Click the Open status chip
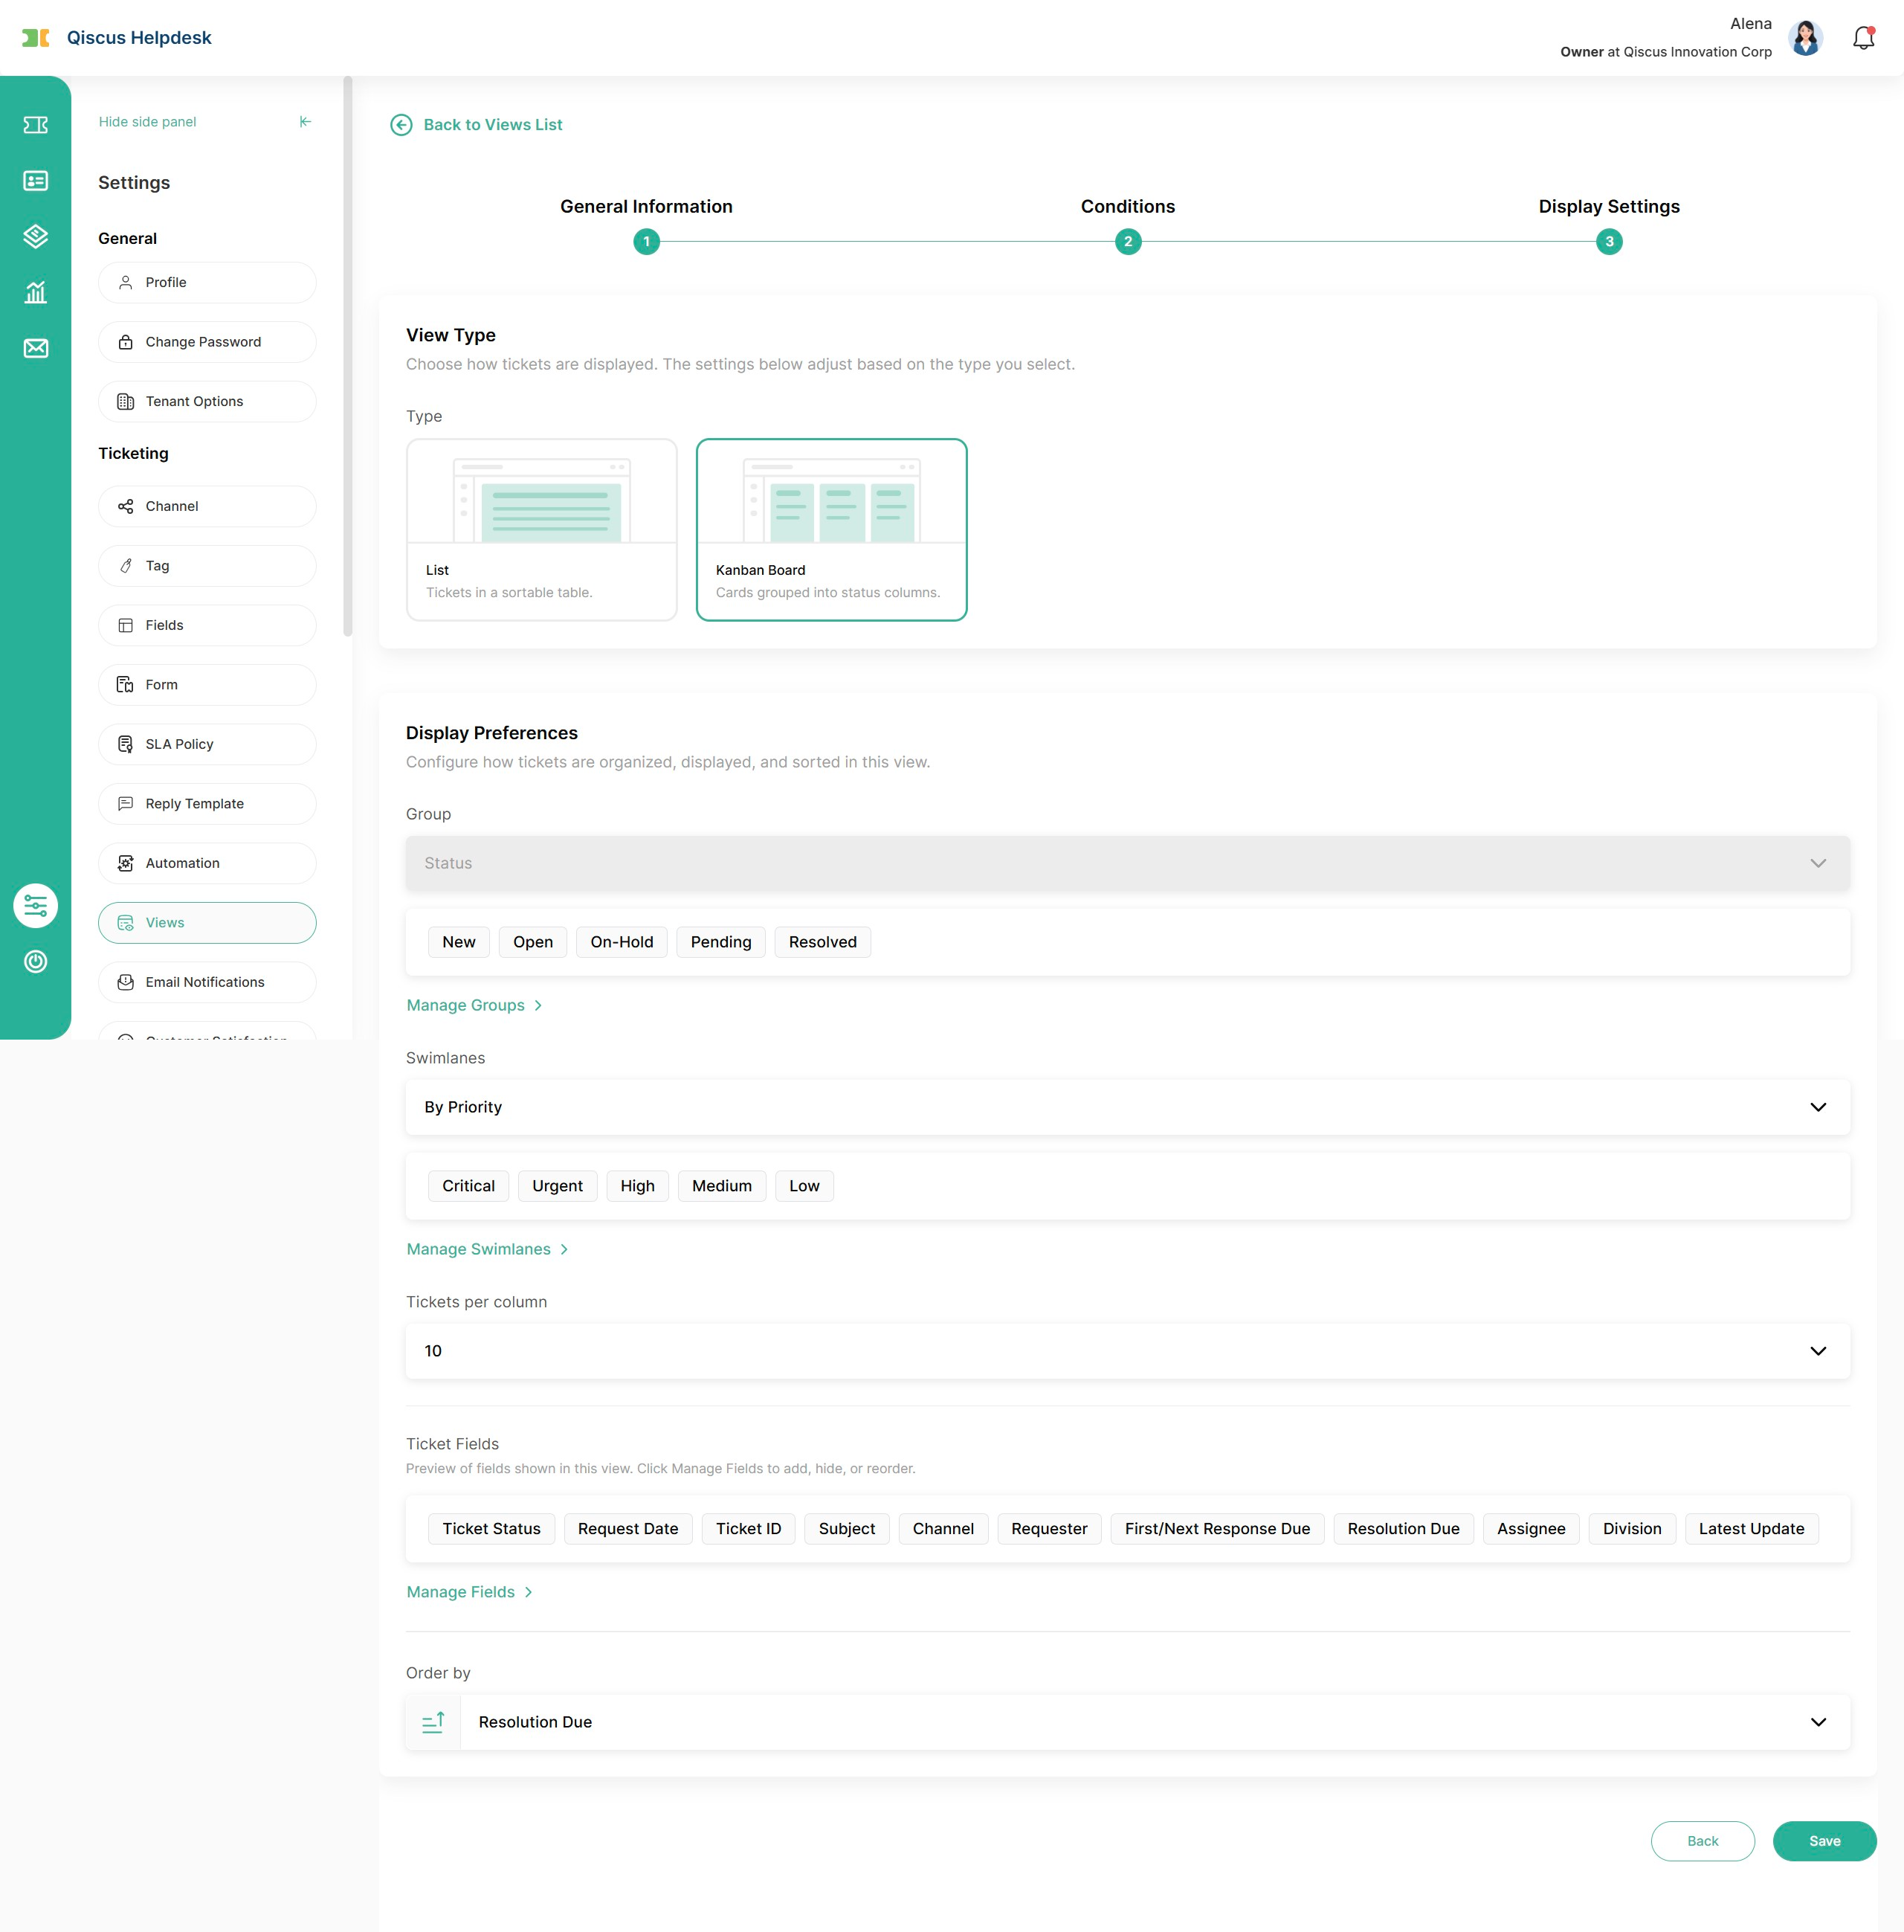 (x=533, y=942)
